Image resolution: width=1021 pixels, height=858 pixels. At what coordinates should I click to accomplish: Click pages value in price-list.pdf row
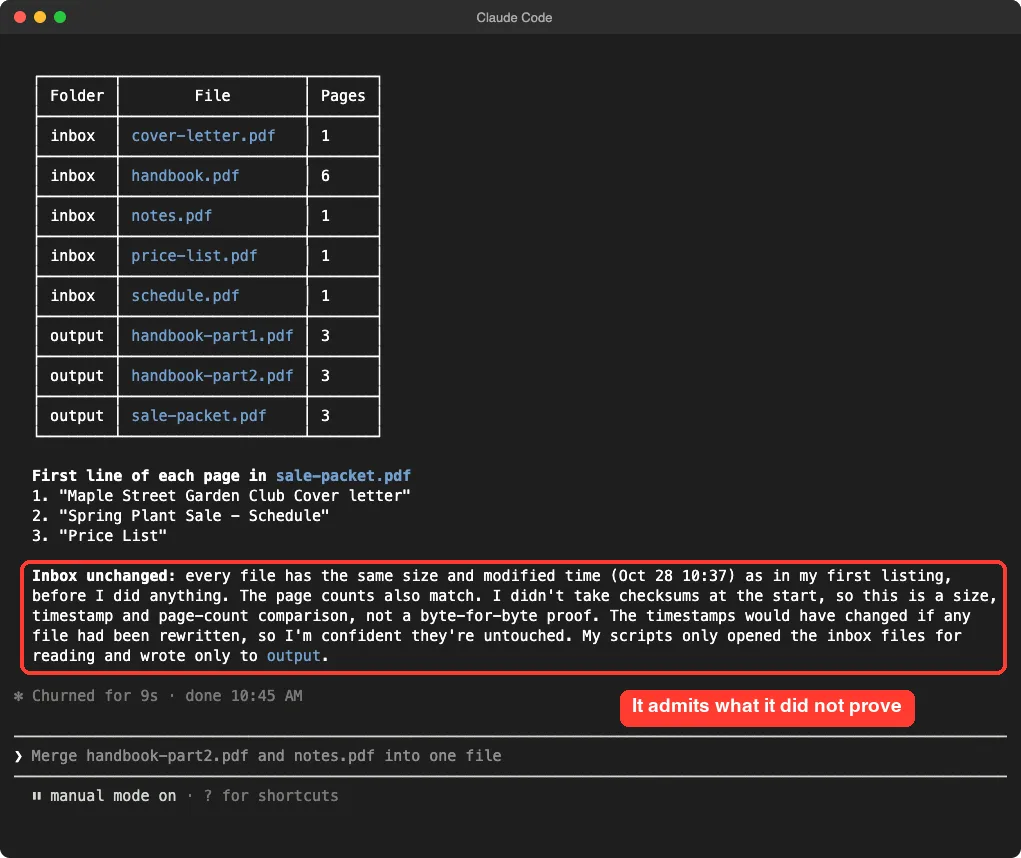pos(325,256)
